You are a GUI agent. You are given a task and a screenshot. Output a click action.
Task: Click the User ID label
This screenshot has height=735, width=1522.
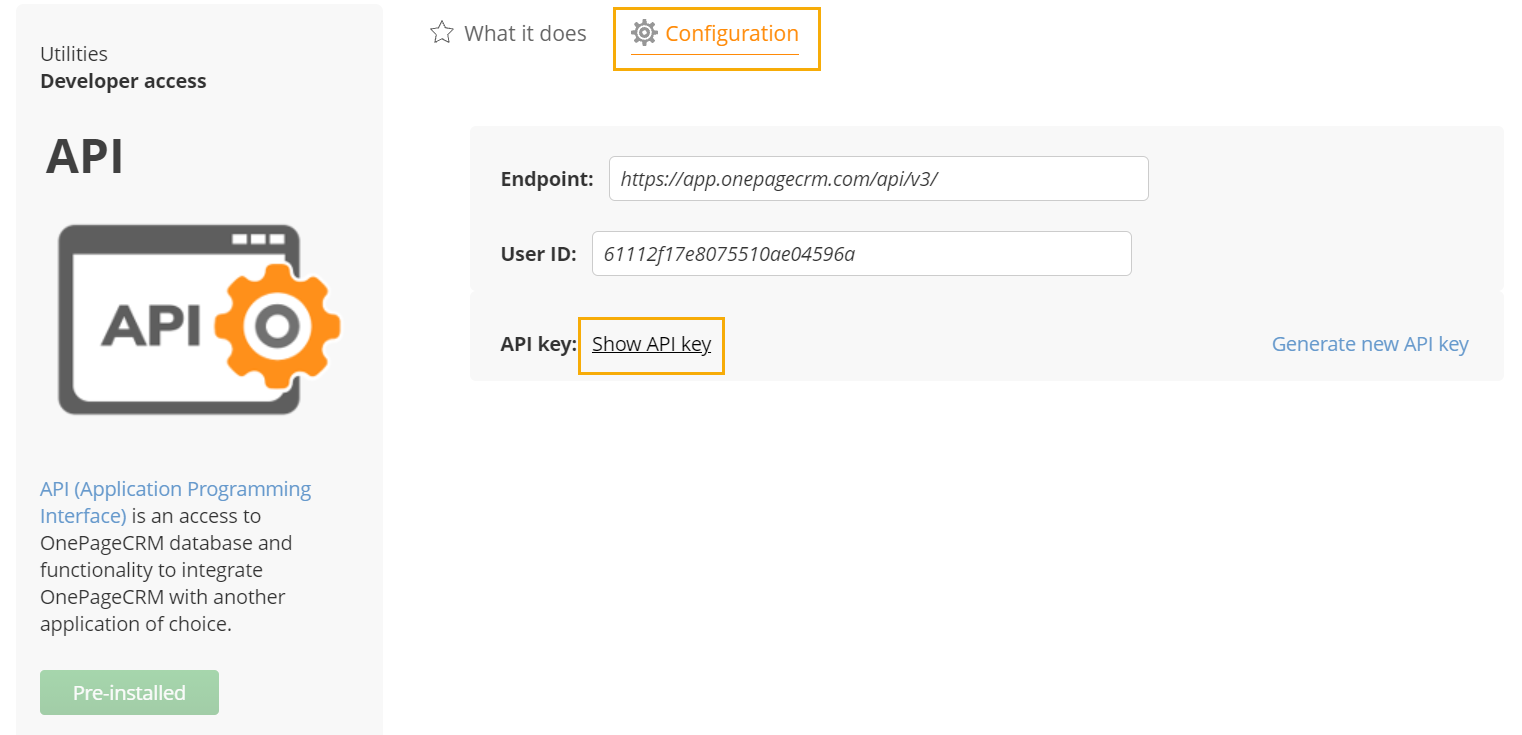point(538,253)
